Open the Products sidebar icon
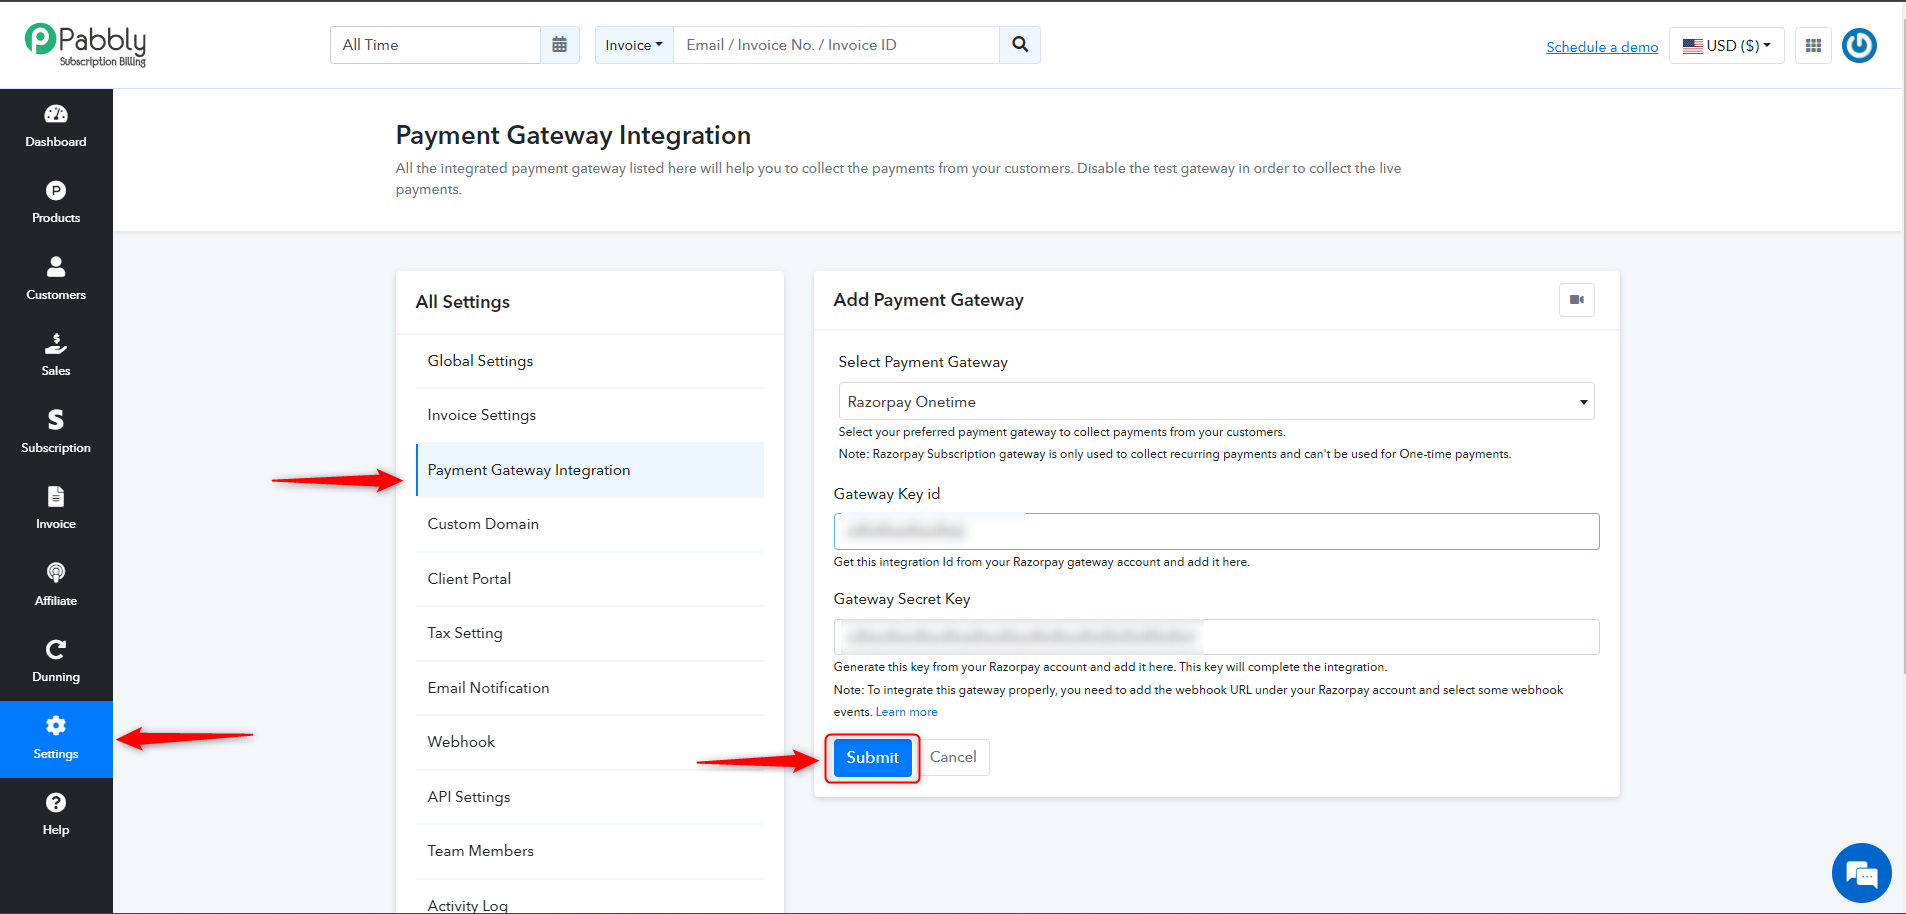The image size is (1906, 914). pyautogui.click(x=56, y=203)
